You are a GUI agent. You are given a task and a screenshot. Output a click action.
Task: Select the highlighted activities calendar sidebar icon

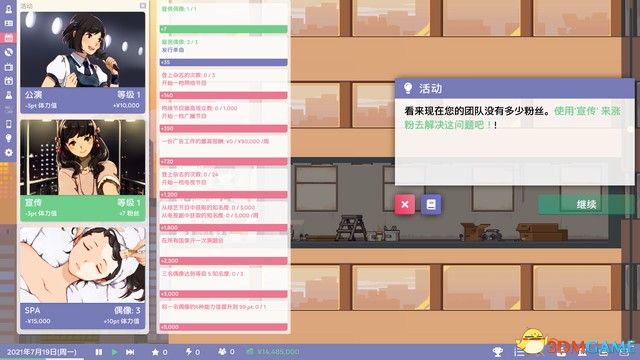tap(8, 38)
